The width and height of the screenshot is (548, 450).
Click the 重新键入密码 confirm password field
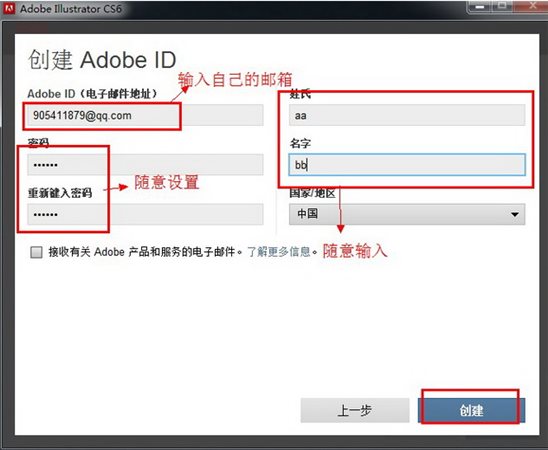pos(145,214)
